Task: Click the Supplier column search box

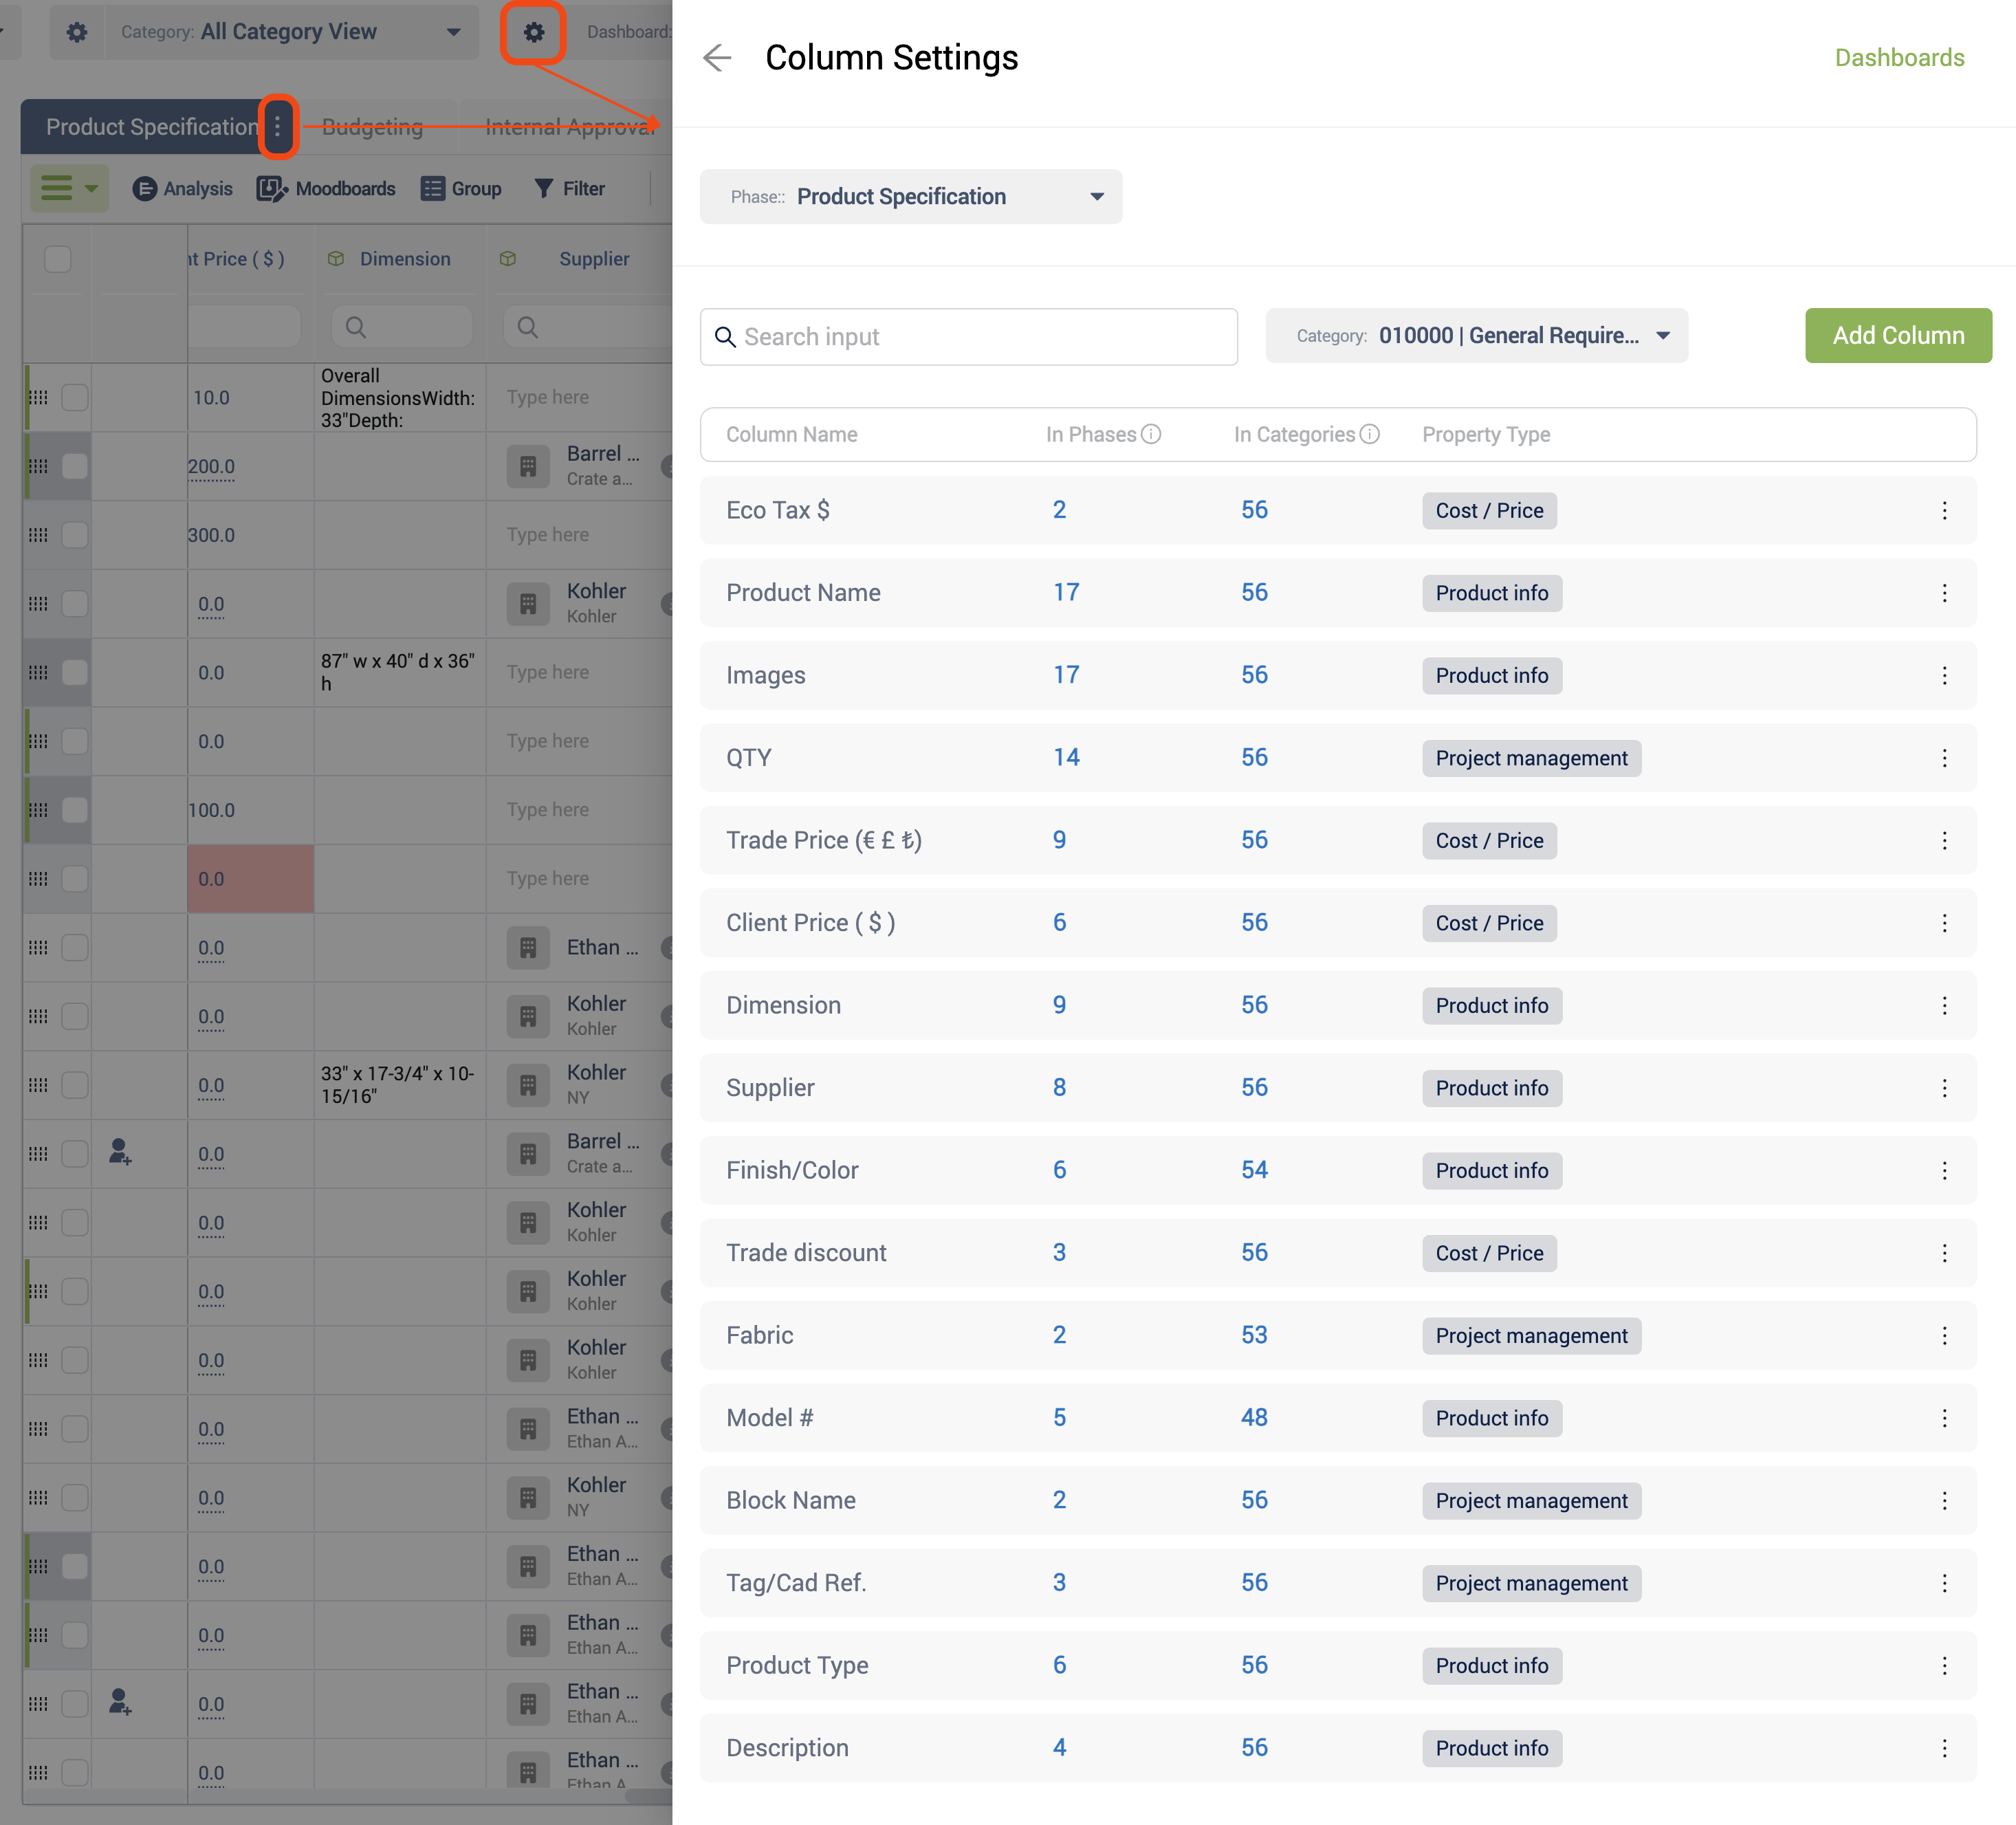Action: click(588, 327)
